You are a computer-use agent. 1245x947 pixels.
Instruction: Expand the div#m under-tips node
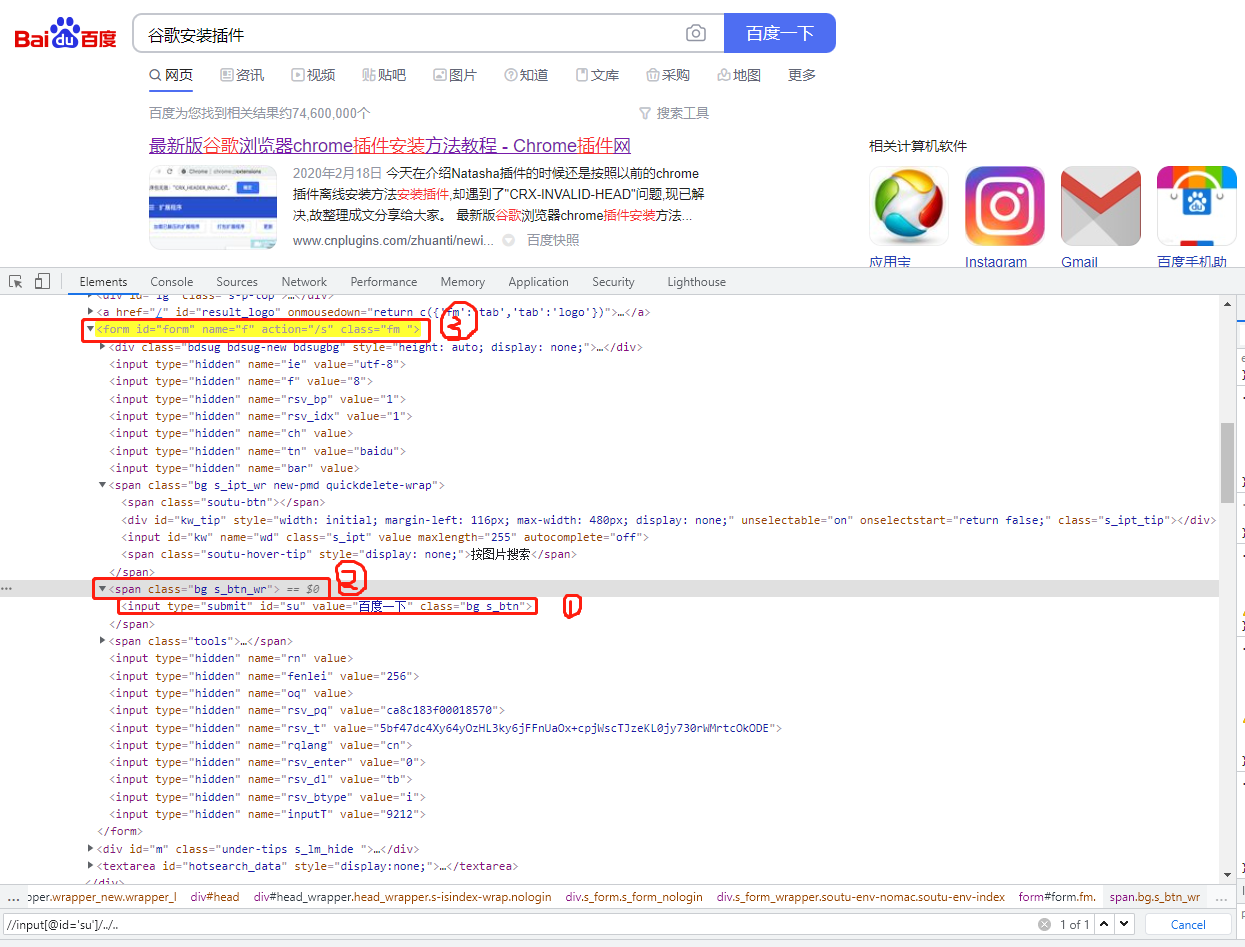click(x=90, y=848)
